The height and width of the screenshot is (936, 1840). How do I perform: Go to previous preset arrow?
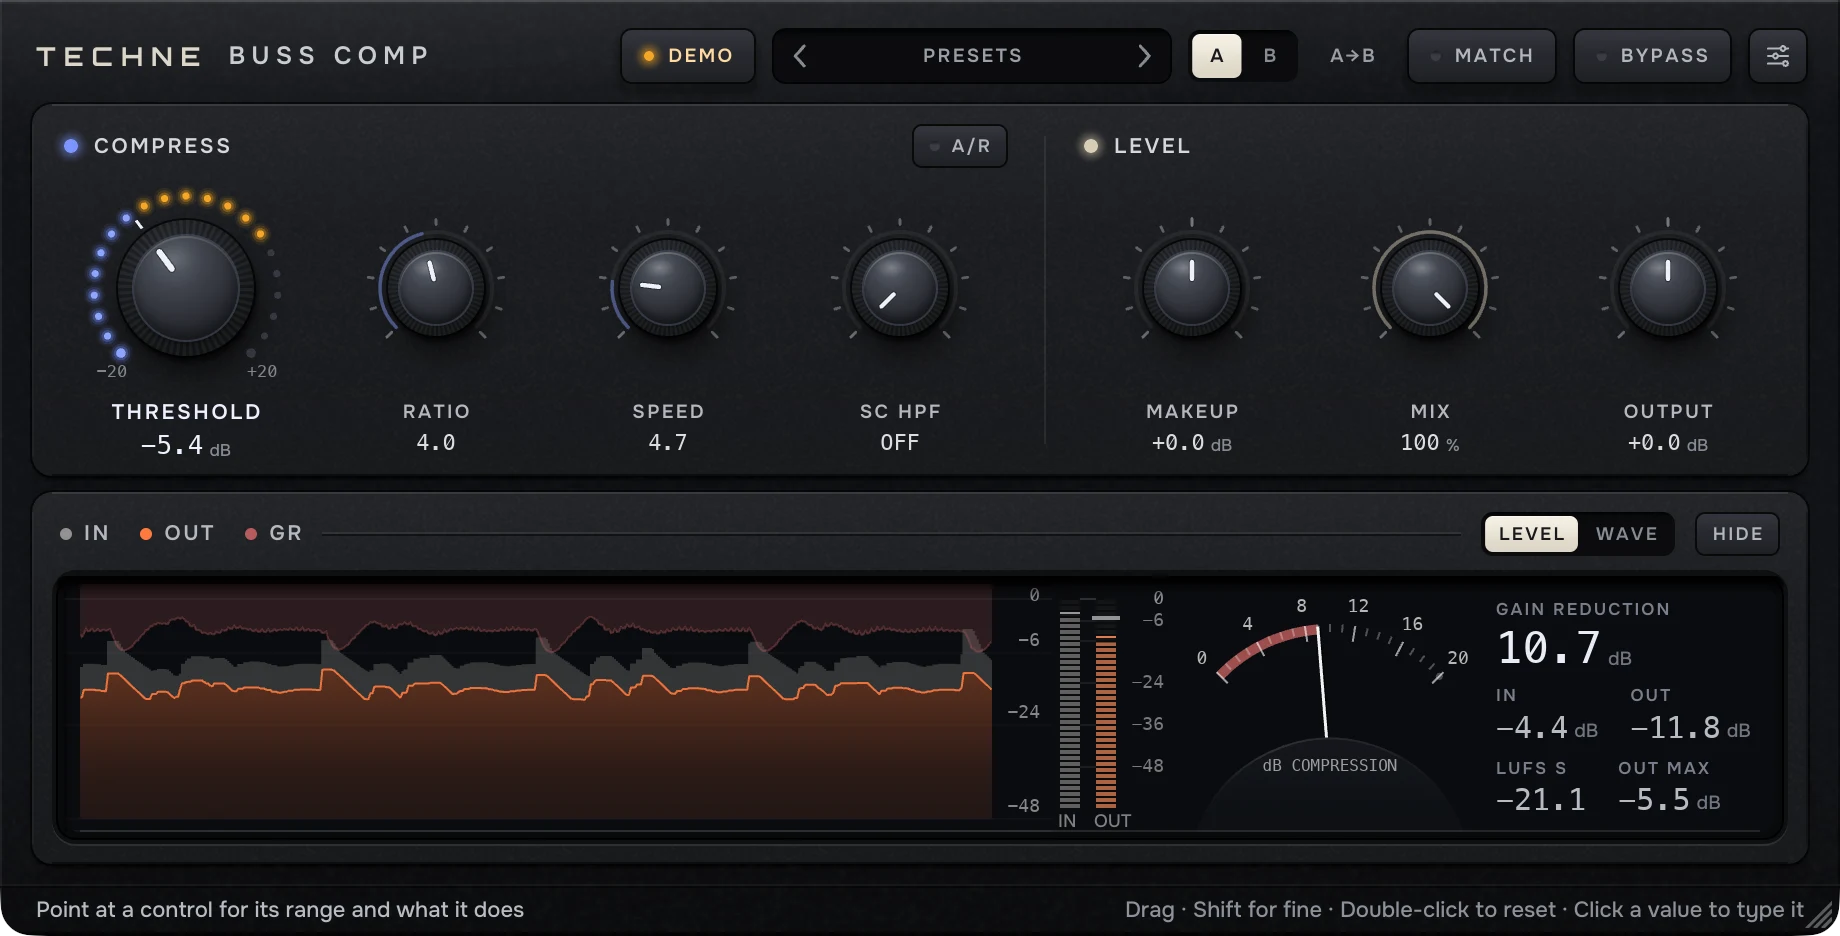tap(800, 56)
